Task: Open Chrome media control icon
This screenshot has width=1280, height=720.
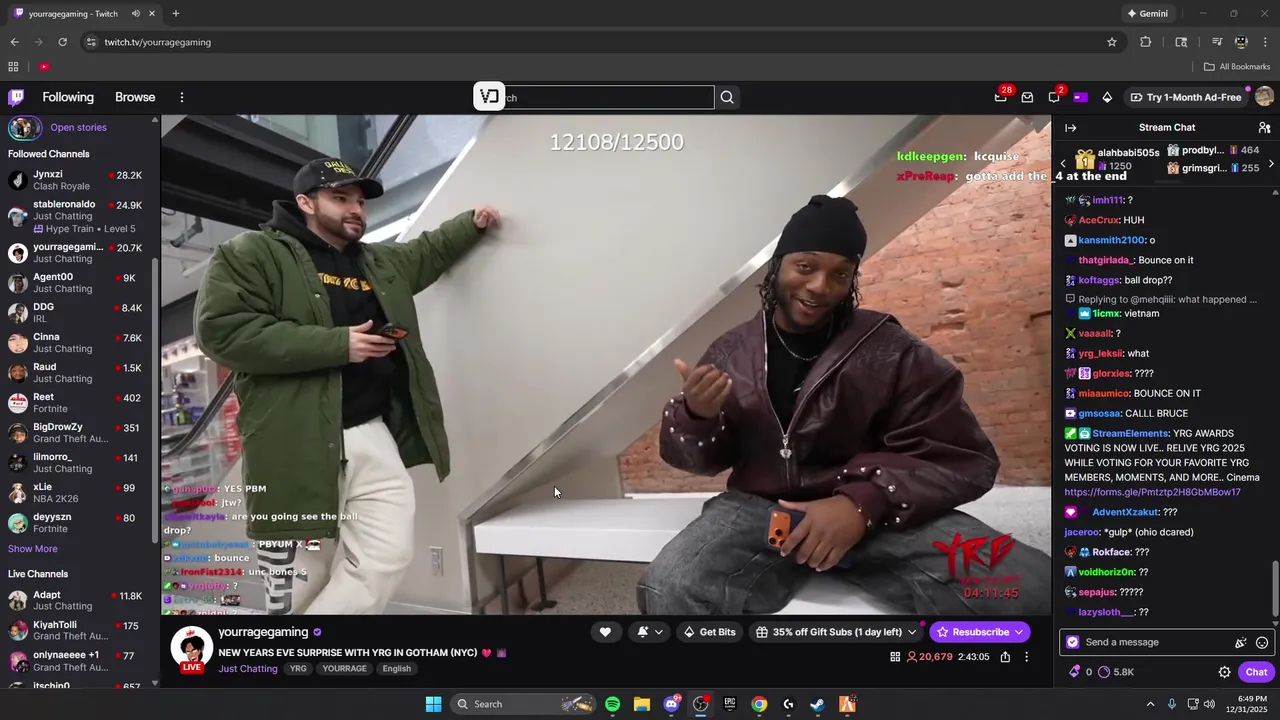Action: tap(1217, 42)
